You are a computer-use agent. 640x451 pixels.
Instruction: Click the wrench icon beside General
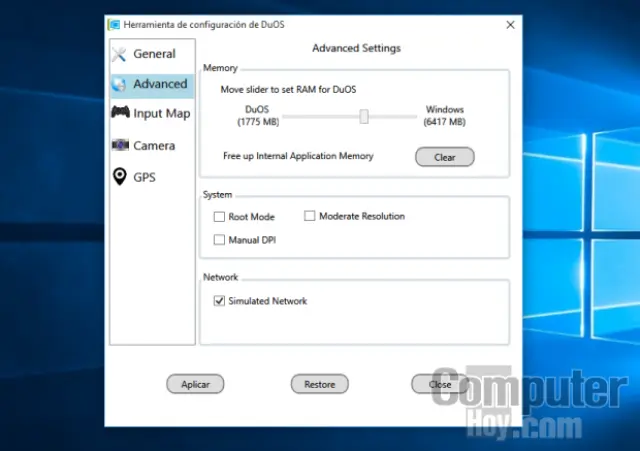pos(120,54)
